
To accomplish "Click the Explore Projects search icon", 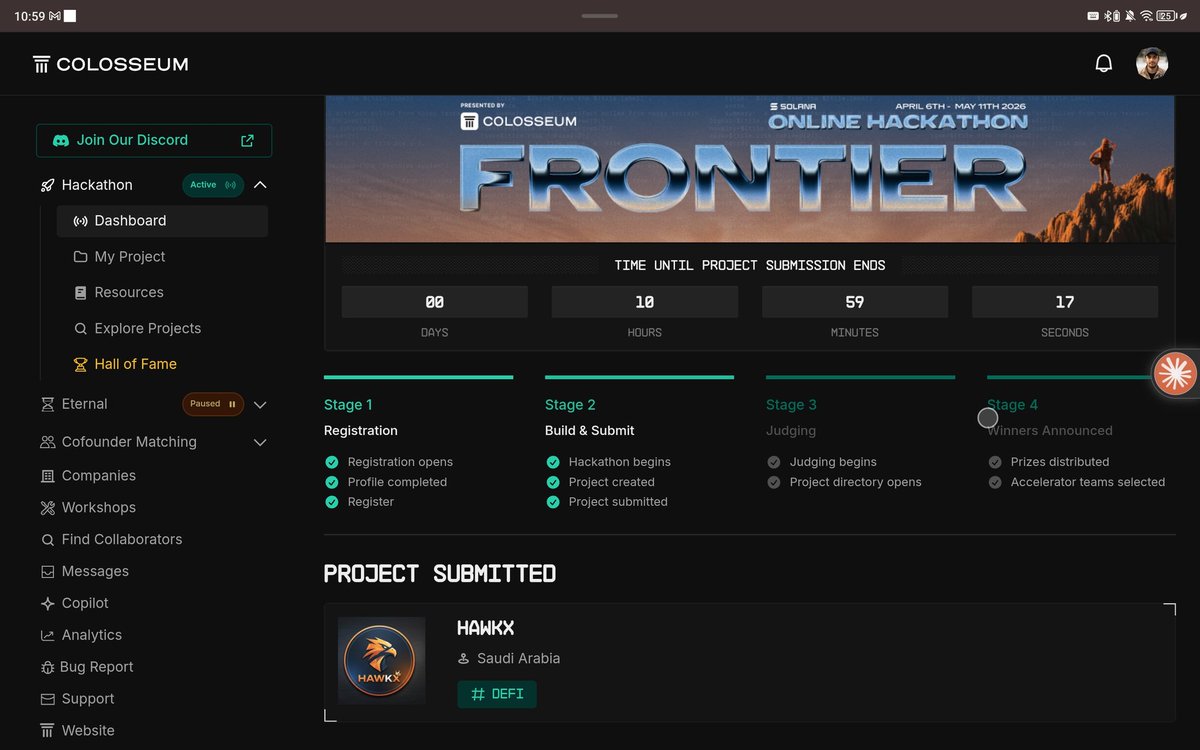I will [x=81, y=329].
